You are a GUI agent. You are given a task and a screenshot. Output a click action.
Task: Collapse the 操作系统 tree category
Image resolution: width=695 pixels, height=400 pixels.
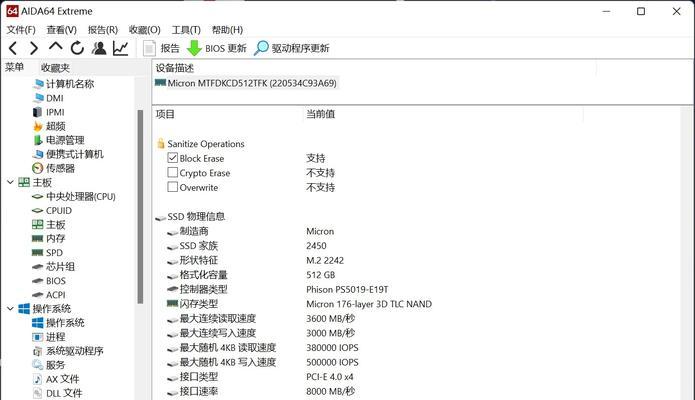10,309
